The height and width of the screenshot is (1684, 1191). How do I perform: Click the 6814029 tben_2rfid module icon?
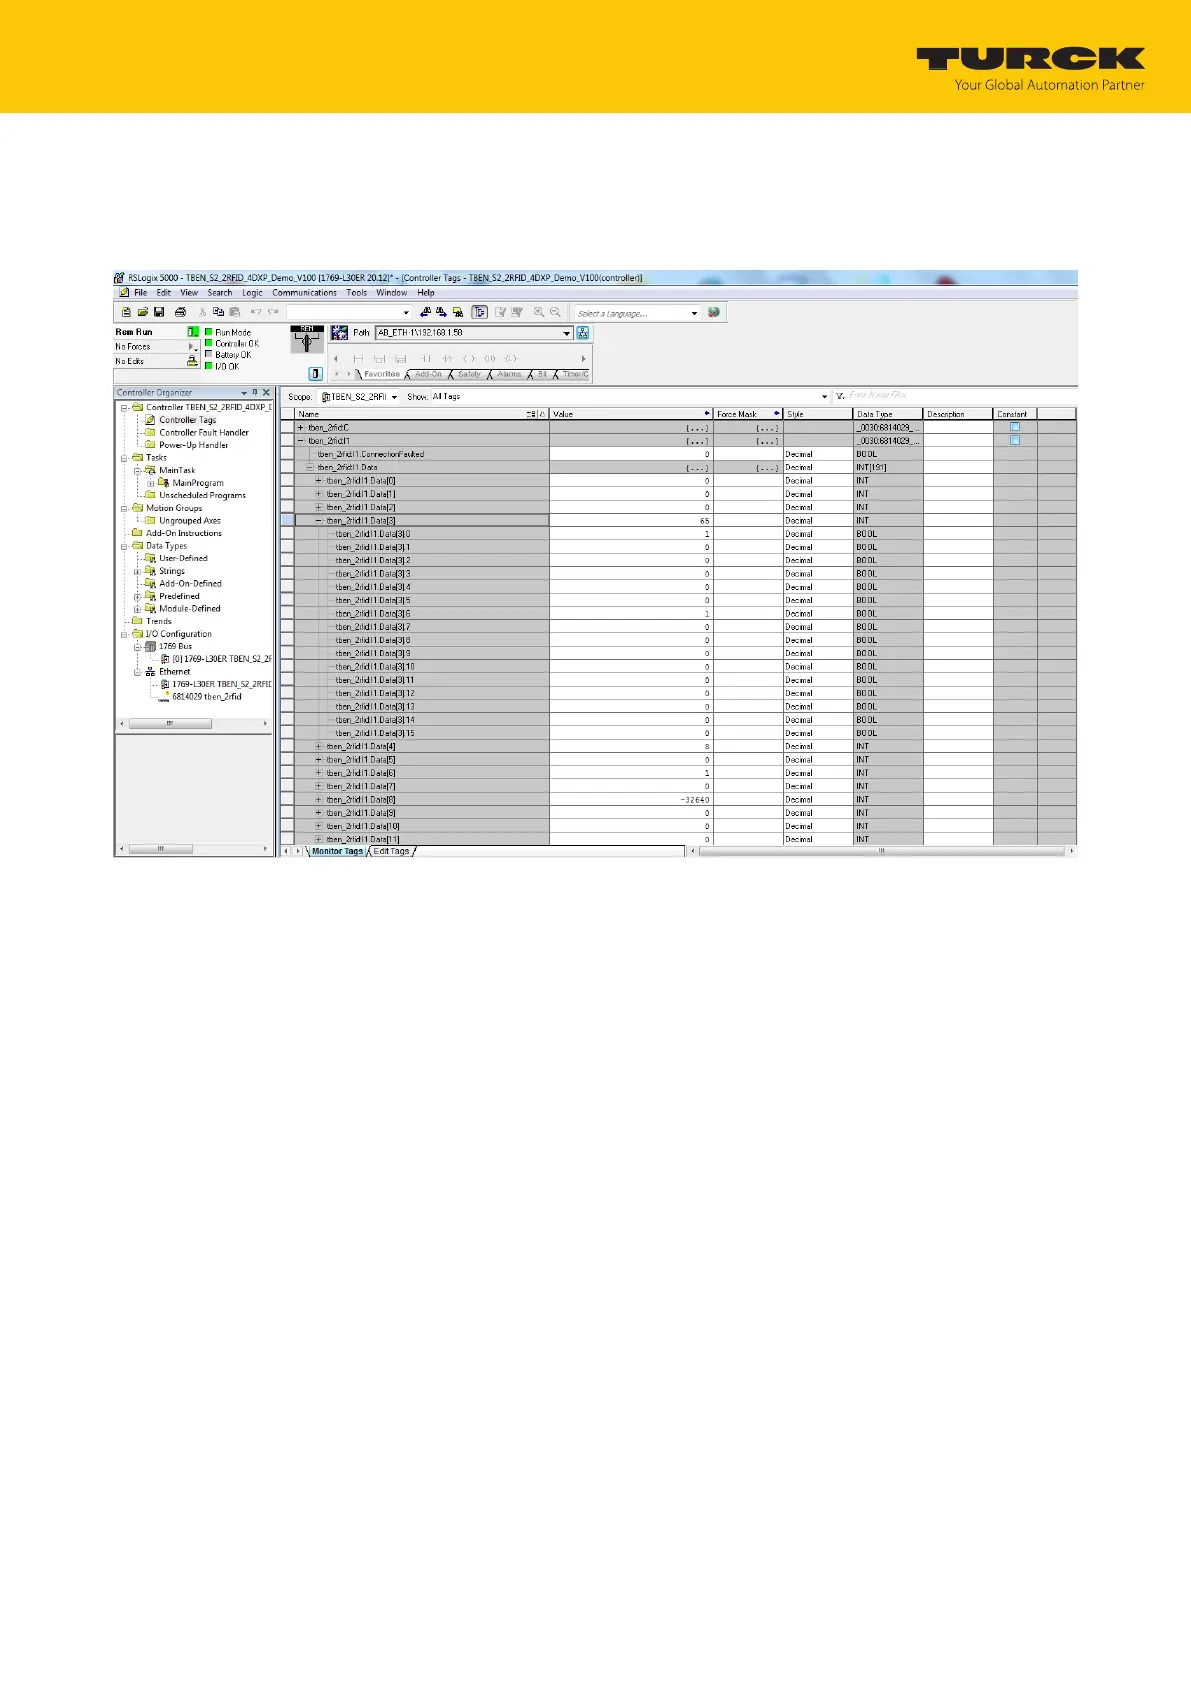(164, 697)
